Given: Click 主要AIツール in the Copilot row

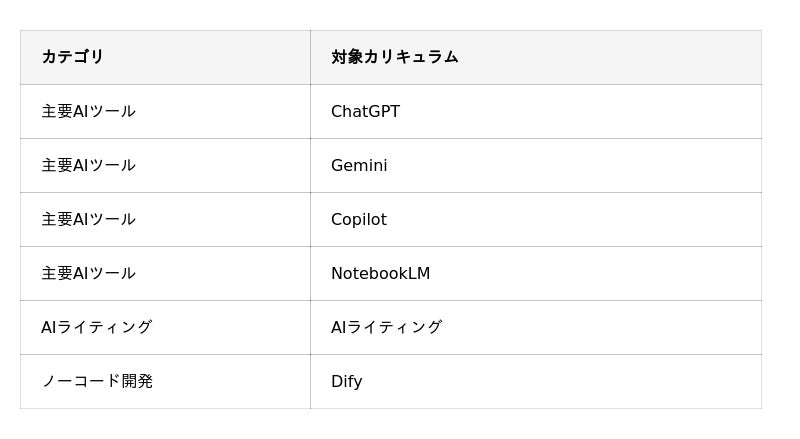Looking at the screenshot, I should (88, 220).
